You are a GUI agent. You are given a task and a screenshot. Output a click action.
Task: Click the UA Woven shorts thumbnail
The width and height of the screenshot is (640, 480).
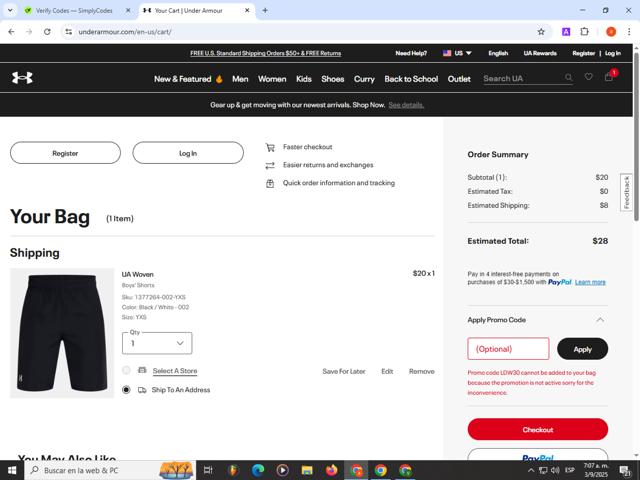62,333
